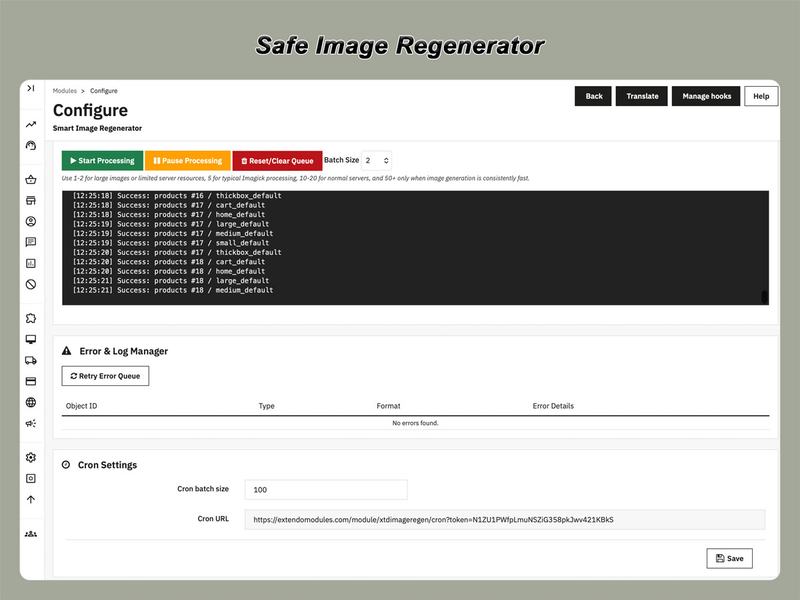Reset/Clear Queue with red button
The width and height of the screenshot is (800, 600).
pyautogui.click(x=277, y=160)
